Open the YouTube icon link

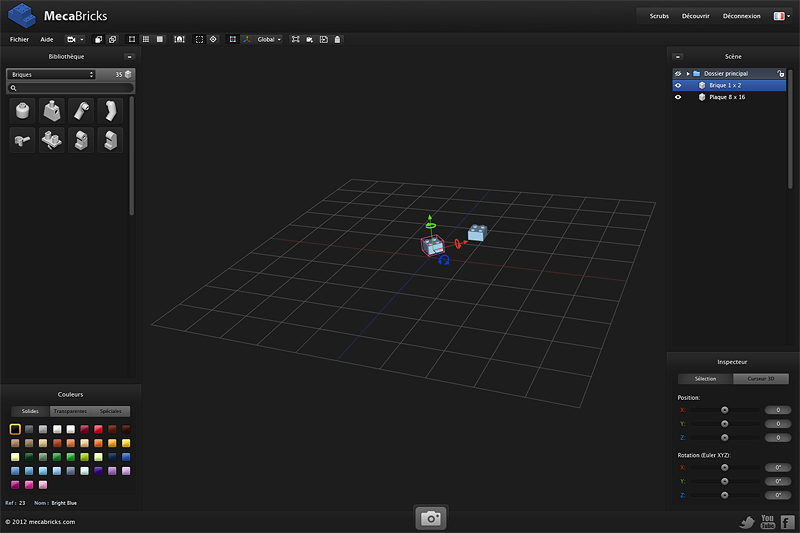(x=767, y=521)
